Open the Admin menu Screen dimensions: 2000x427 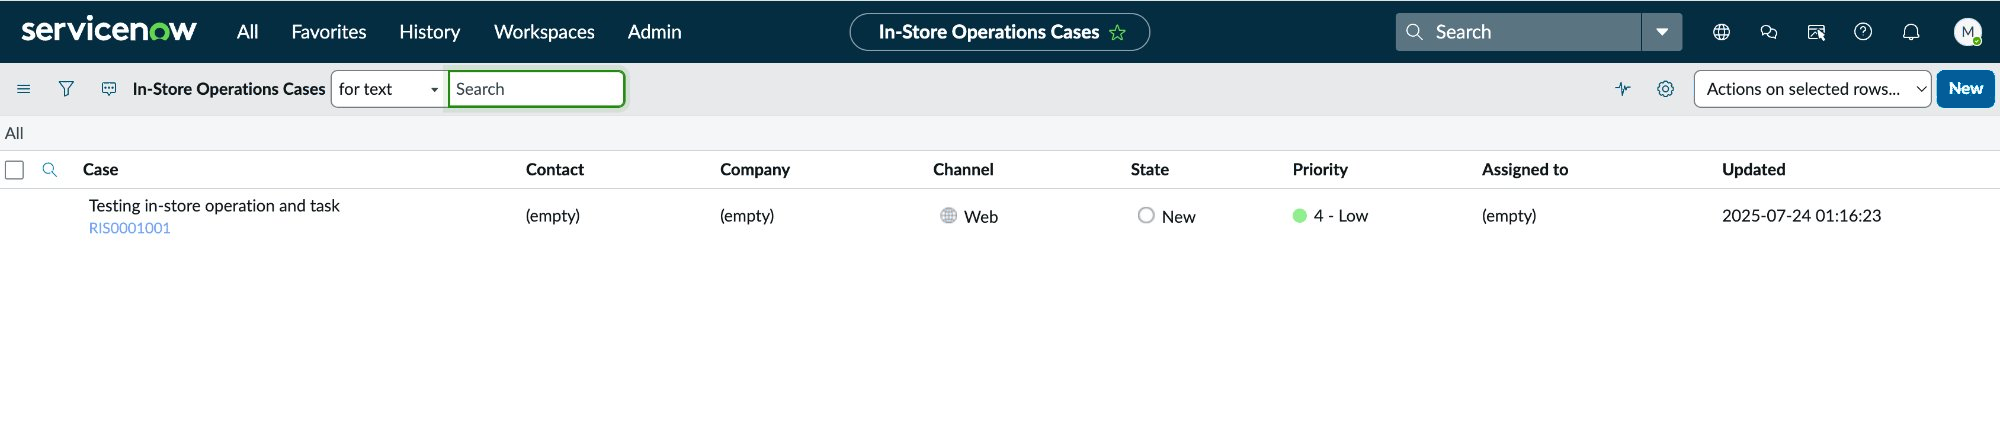(x=655, y=32)
